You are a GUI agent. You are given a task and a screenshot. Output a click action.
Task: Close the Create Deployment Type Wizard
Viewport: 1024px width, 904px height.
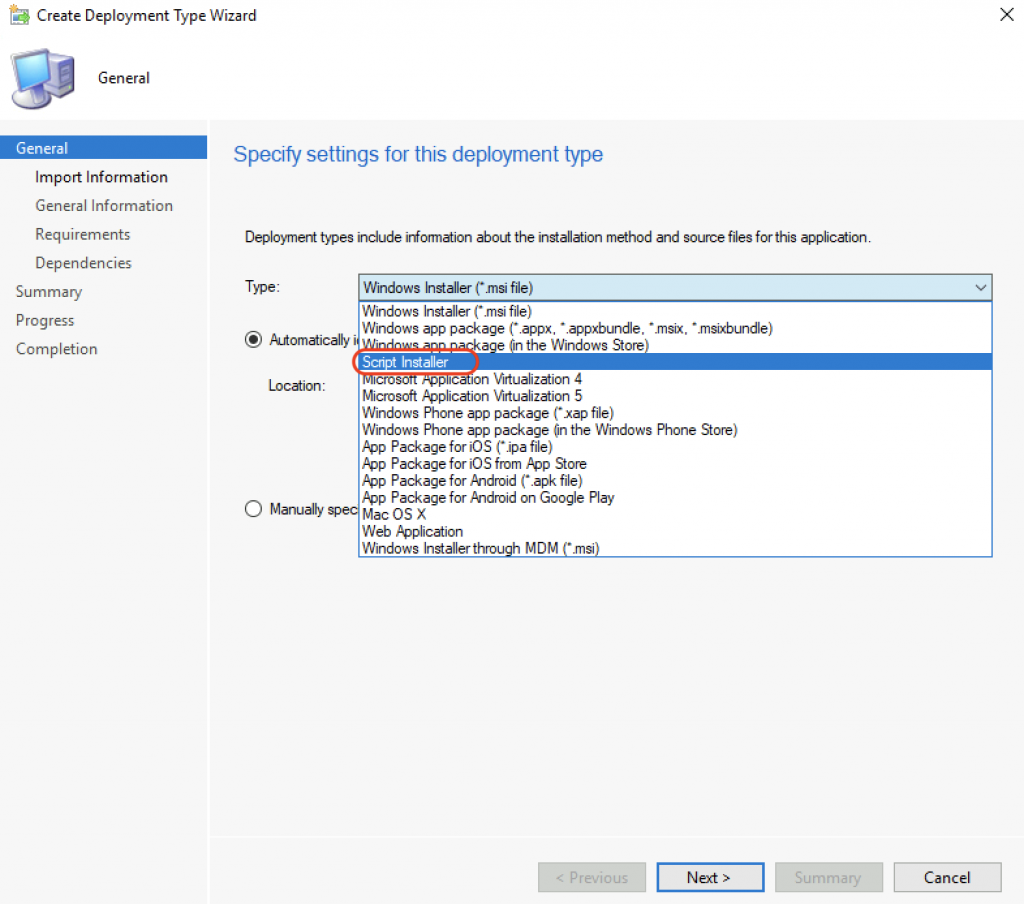pos(1006,14)
